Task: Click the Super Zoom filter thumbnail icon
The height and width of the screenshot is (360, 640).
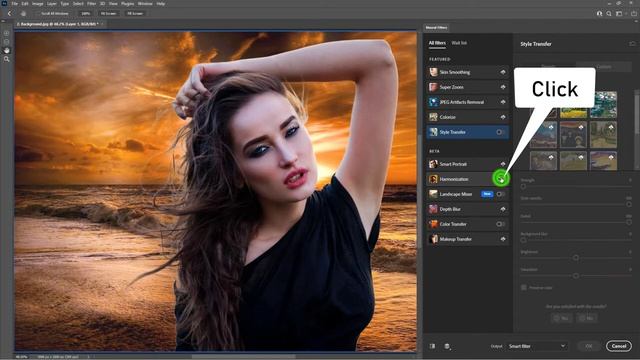Action: point(433,87)
